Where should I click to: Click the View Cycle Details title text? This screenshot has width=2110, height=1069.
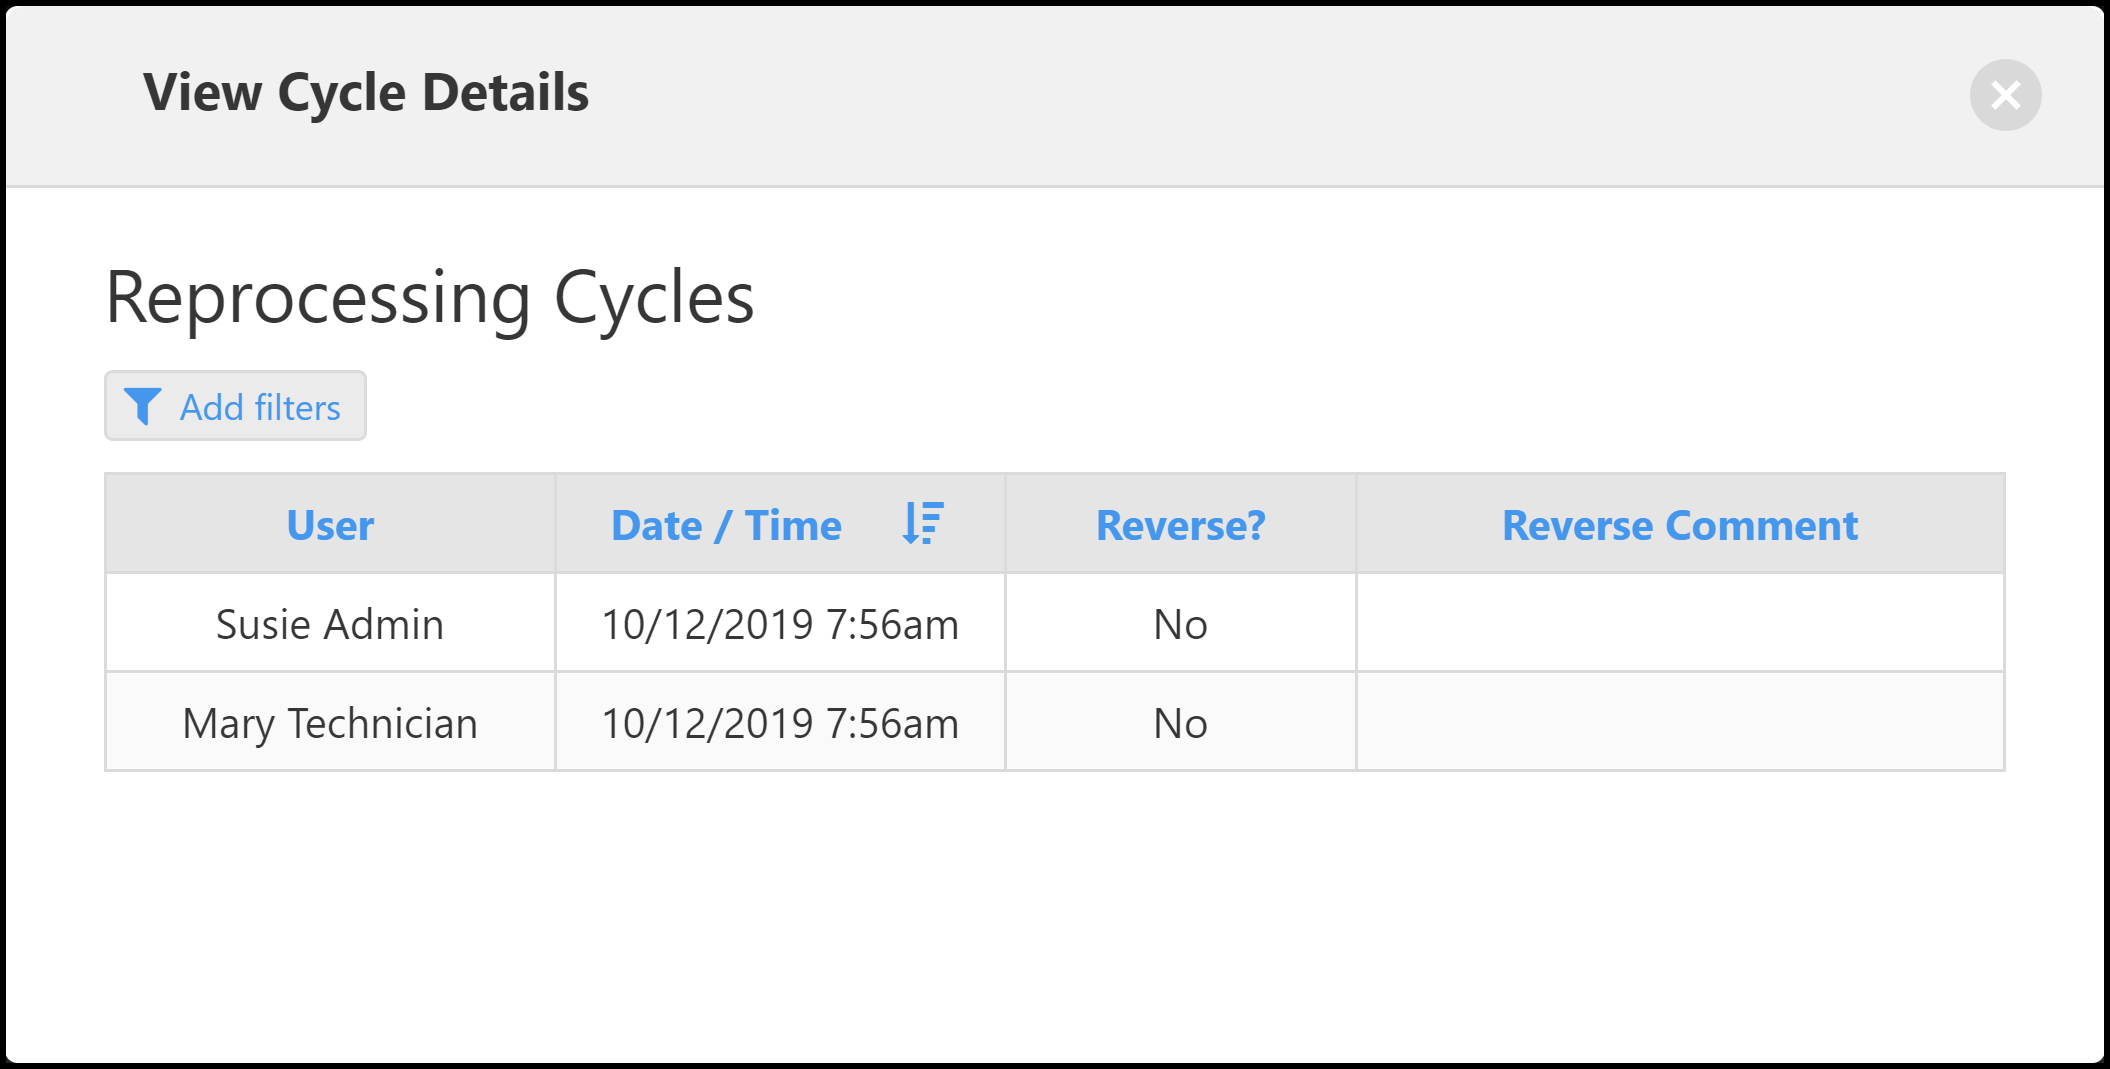(x=366, y=93)
